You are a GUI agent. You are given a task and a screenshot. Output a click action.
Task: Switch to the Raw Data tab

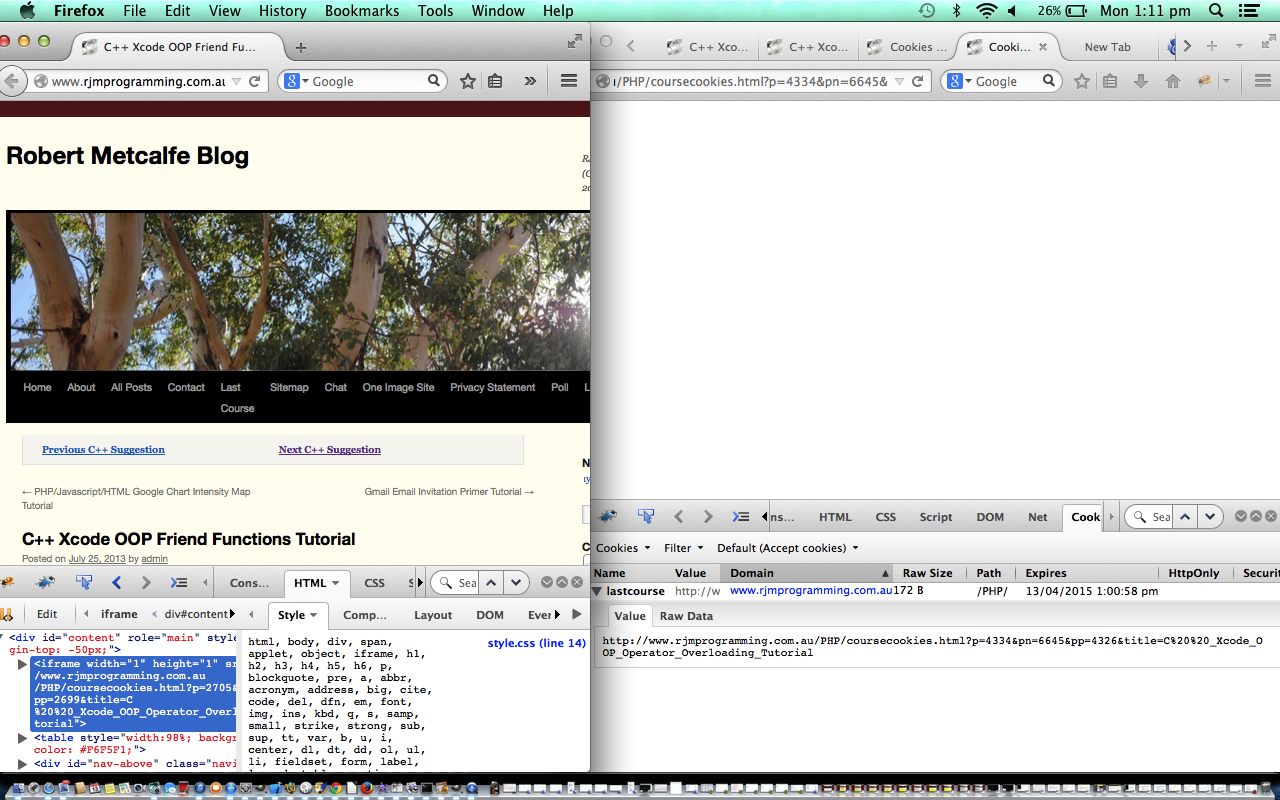click(x=686, y=616)
